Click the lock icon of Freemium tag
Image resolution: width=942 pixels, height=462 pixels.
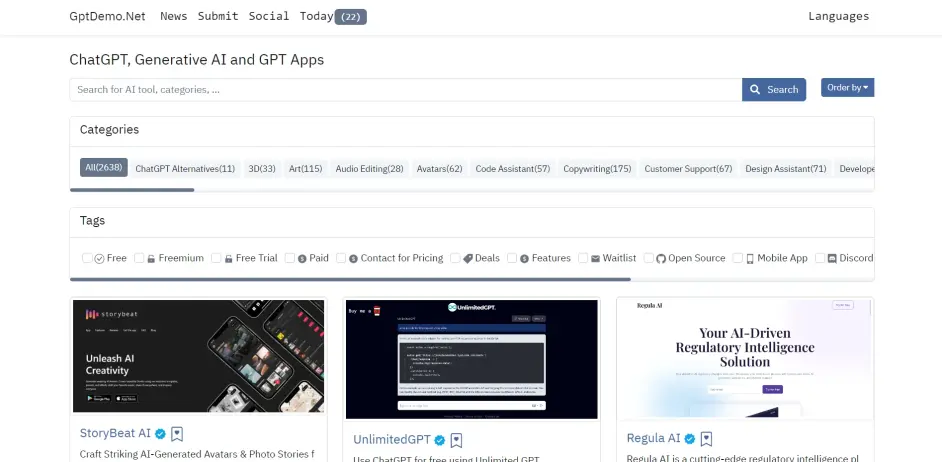click(151, 258)
